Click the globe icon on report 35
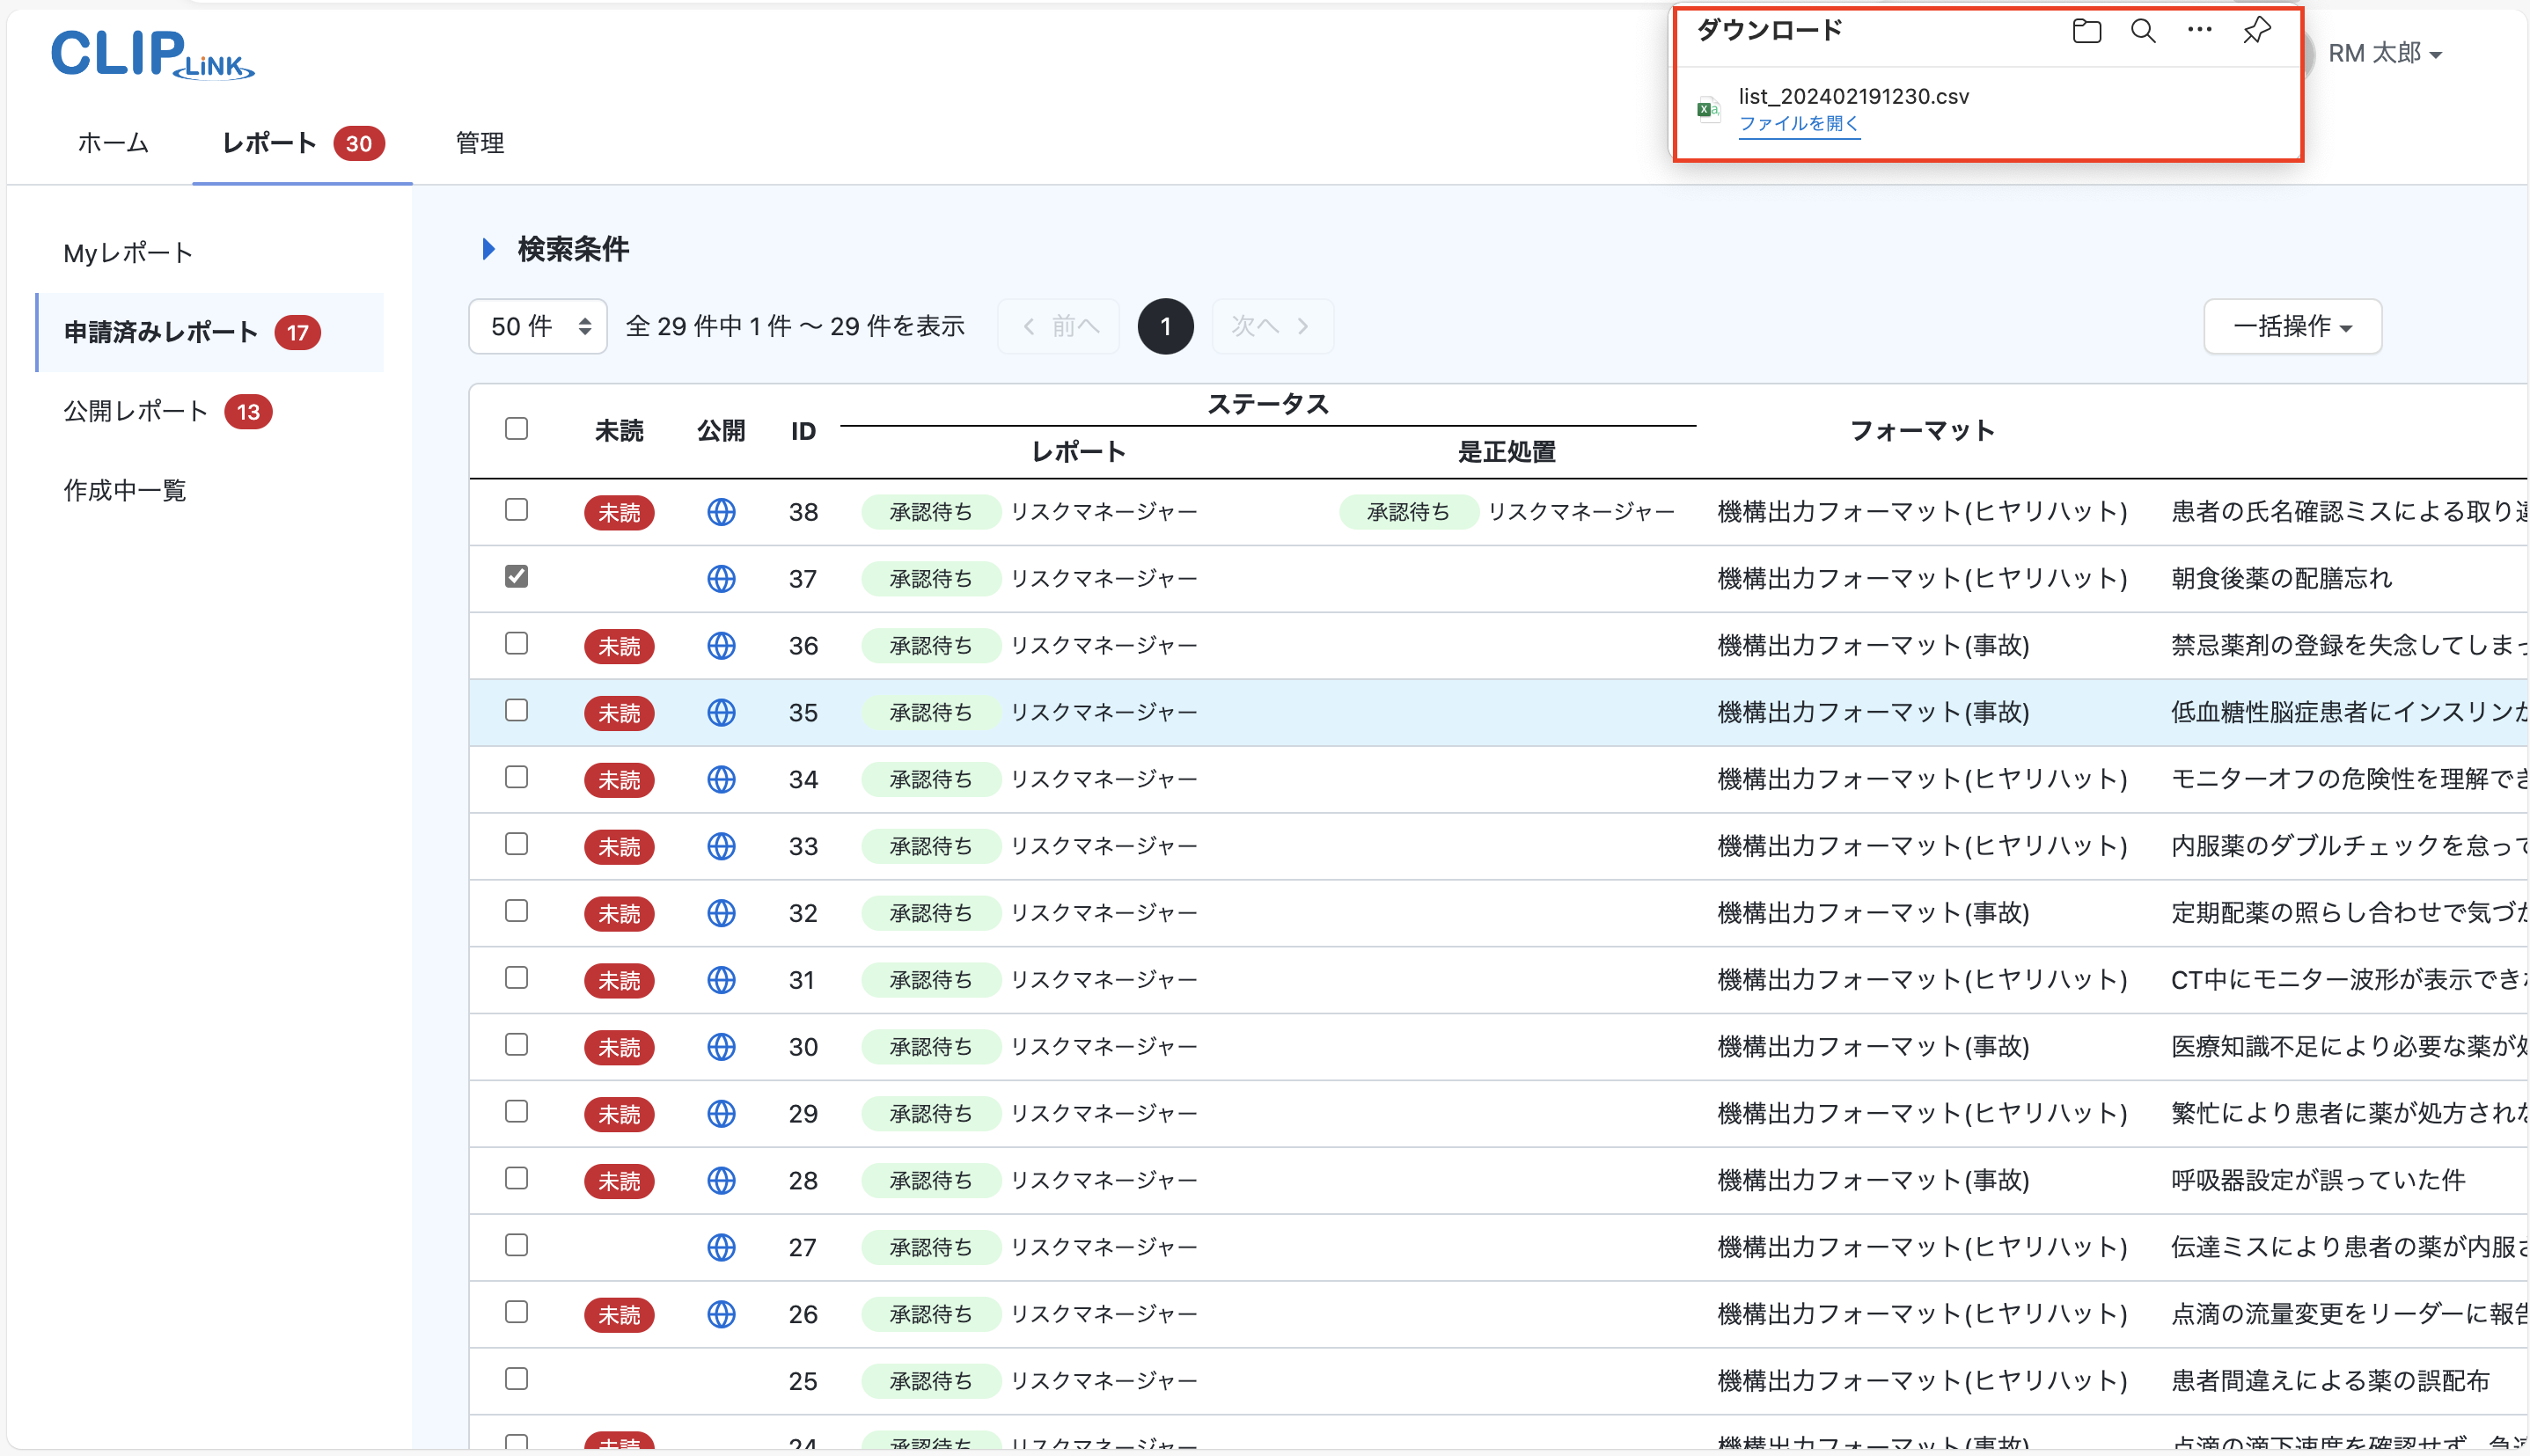Viewport: 2530px width, 1456px height. [x=721, y=712]
